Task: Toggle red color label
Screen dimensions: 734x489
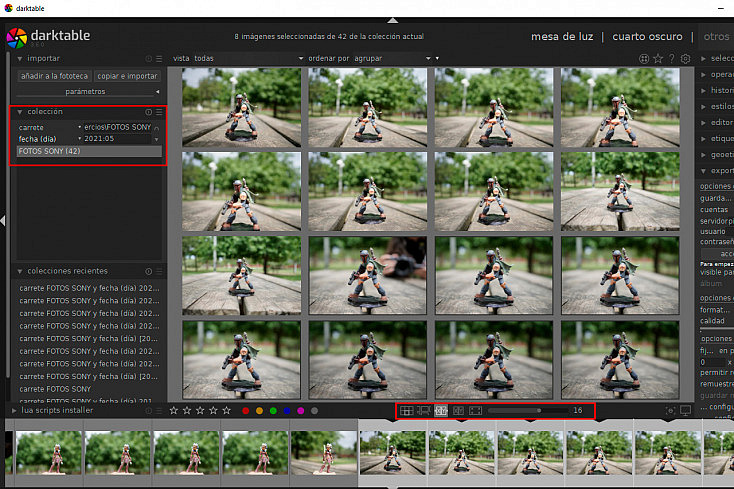Action: tap(246, 411)
